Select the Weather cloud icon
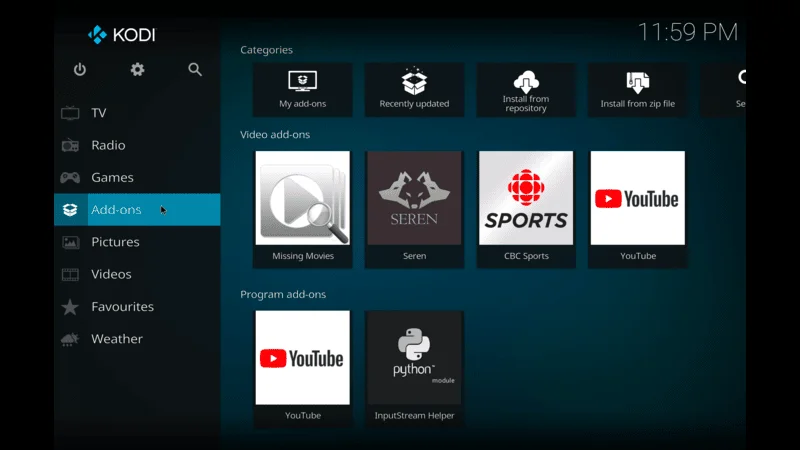The width and height of the screenshot is (800, 450). tap(70, 339)
